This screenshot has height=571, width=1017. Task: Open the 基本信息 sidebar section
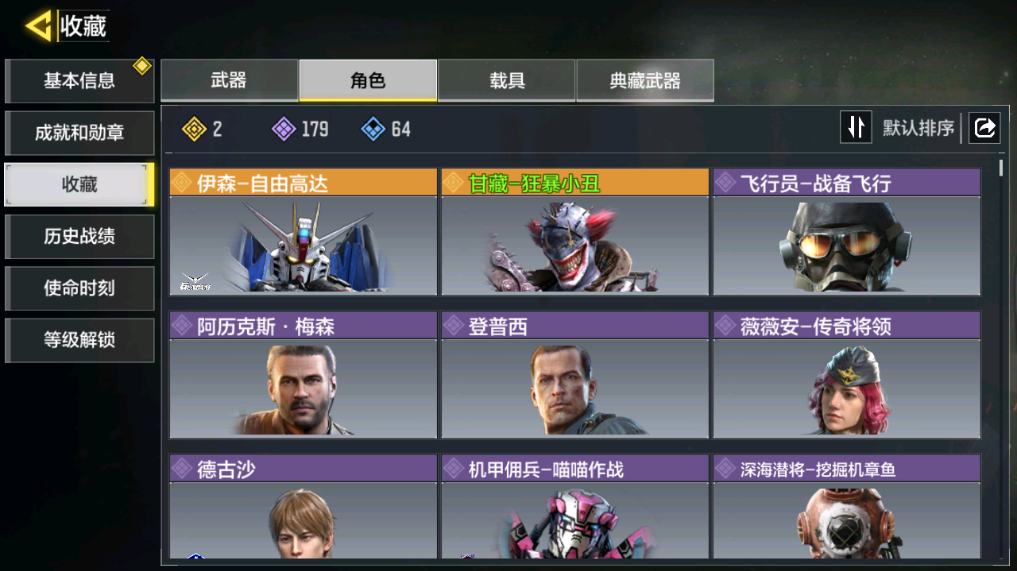pyautogui.click(x=79, y=81)
